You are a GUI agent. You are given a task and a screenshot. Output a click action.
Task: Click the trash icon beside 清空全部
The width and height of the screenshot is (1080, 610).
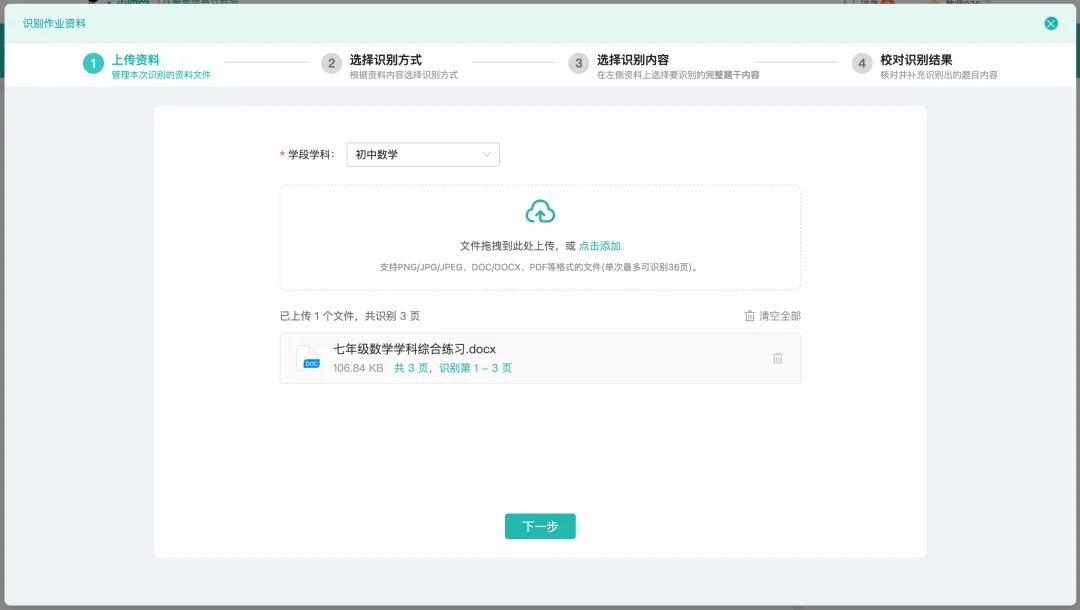(x=749, y=316)
